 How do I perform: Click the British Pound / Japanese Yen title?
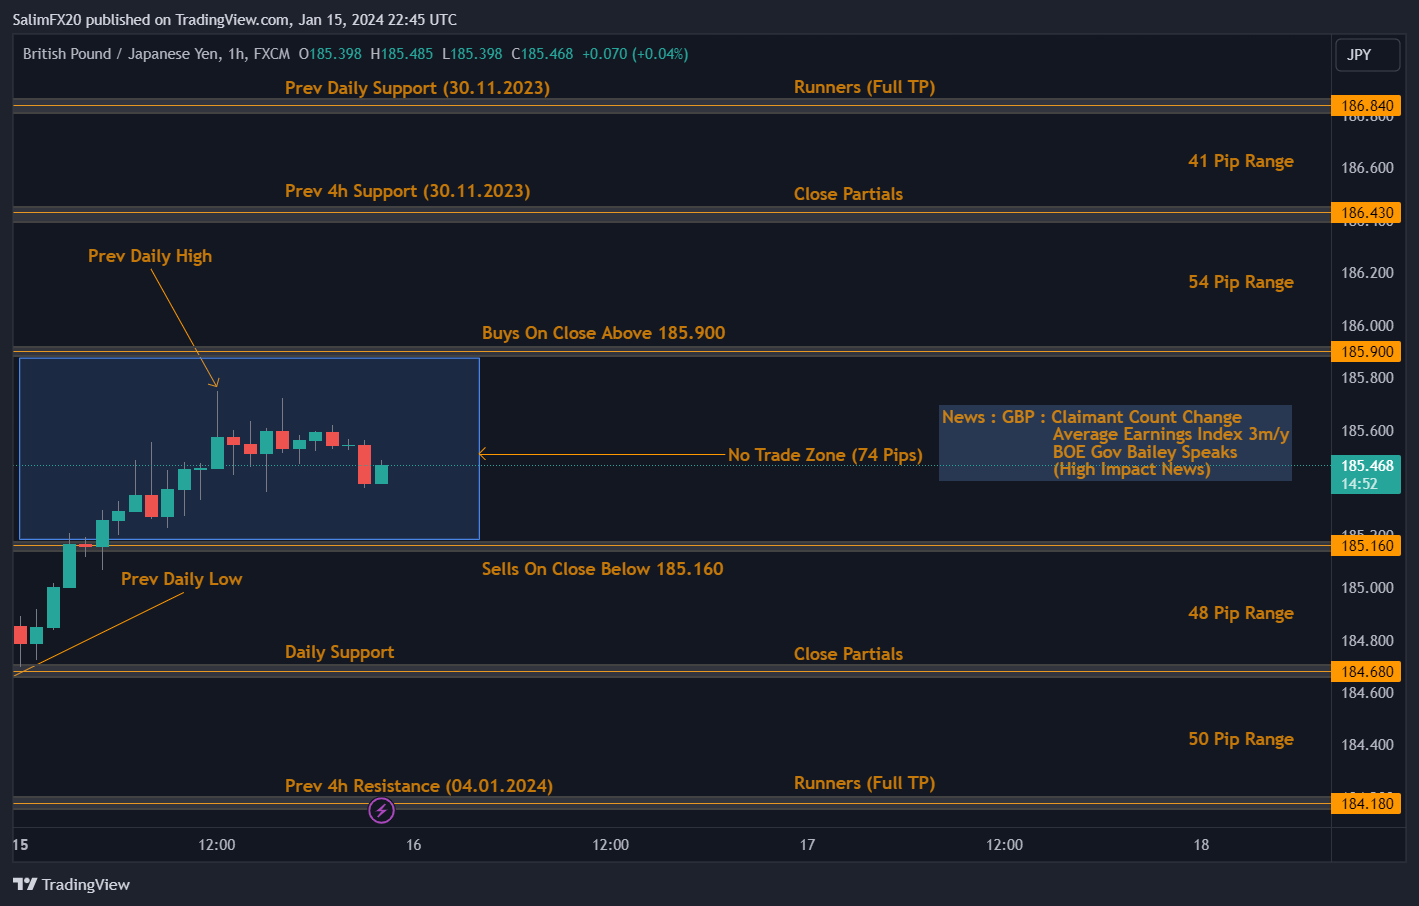coord(156,54)
